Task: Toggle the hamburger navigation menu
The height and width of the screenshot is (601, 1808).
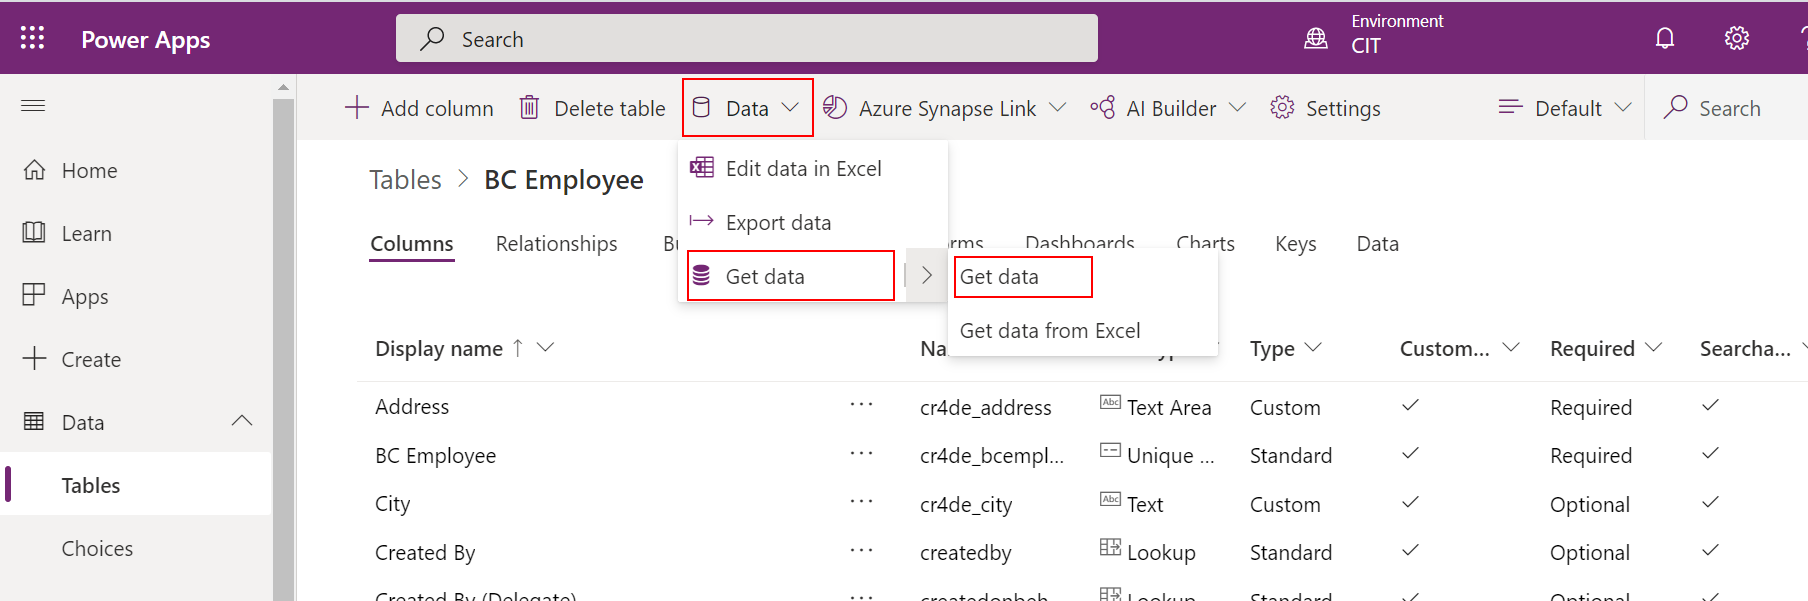Action: pyautogui.click(x=33, y=105)
